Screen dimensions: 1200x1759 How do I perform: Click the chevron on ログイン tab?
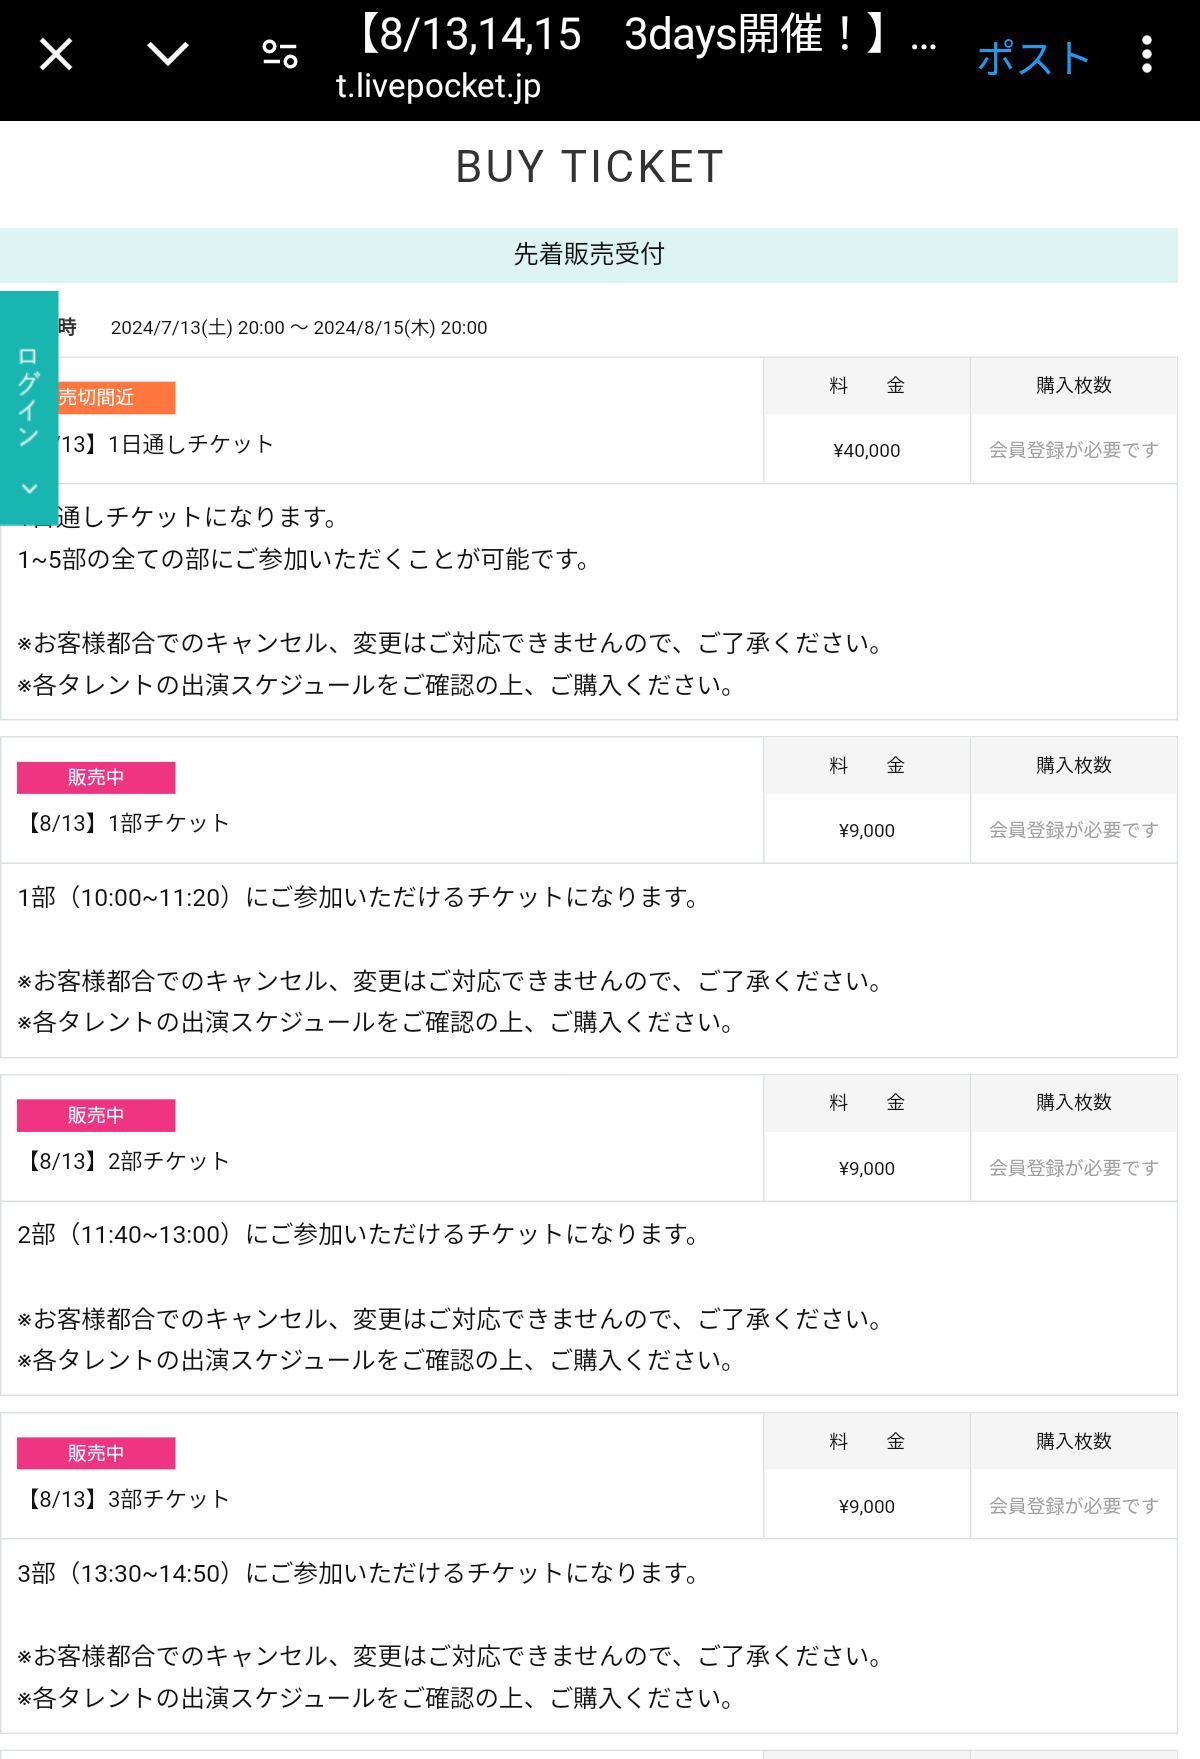click(x=29, y=489)
